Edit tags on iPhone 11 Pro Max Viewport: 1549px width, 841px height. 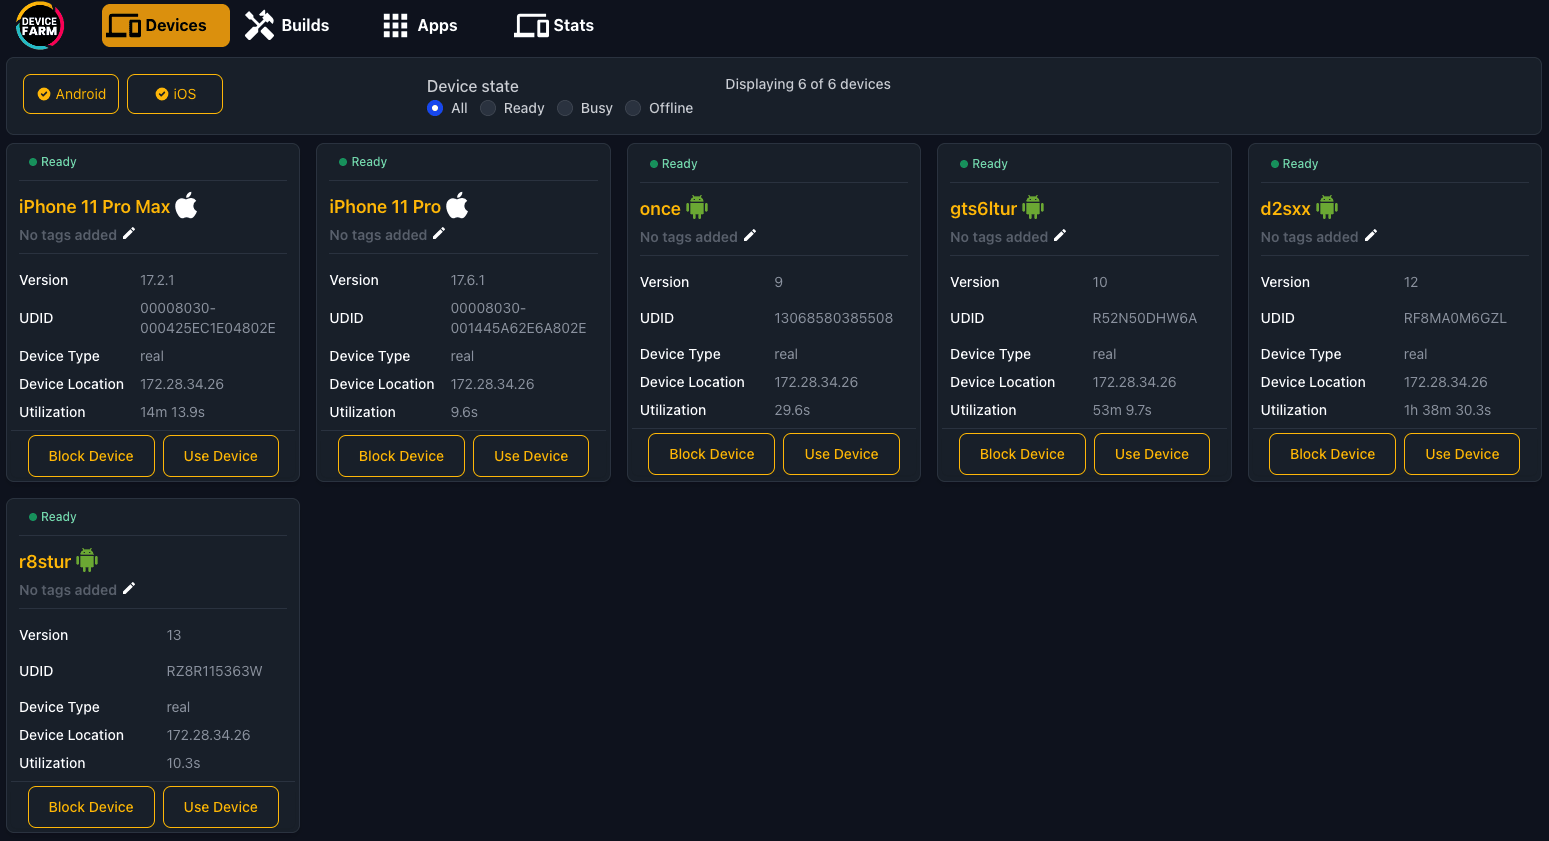pos(129,234)
